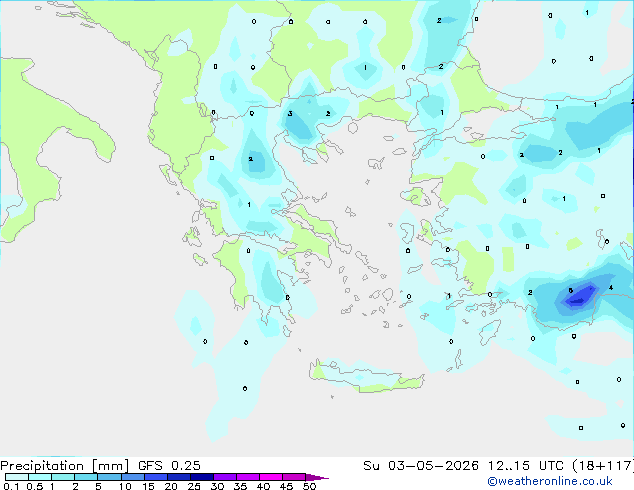Click the legend label "0.1"
The height and width of the screenshot is (490, 634).
pos(11,486)
